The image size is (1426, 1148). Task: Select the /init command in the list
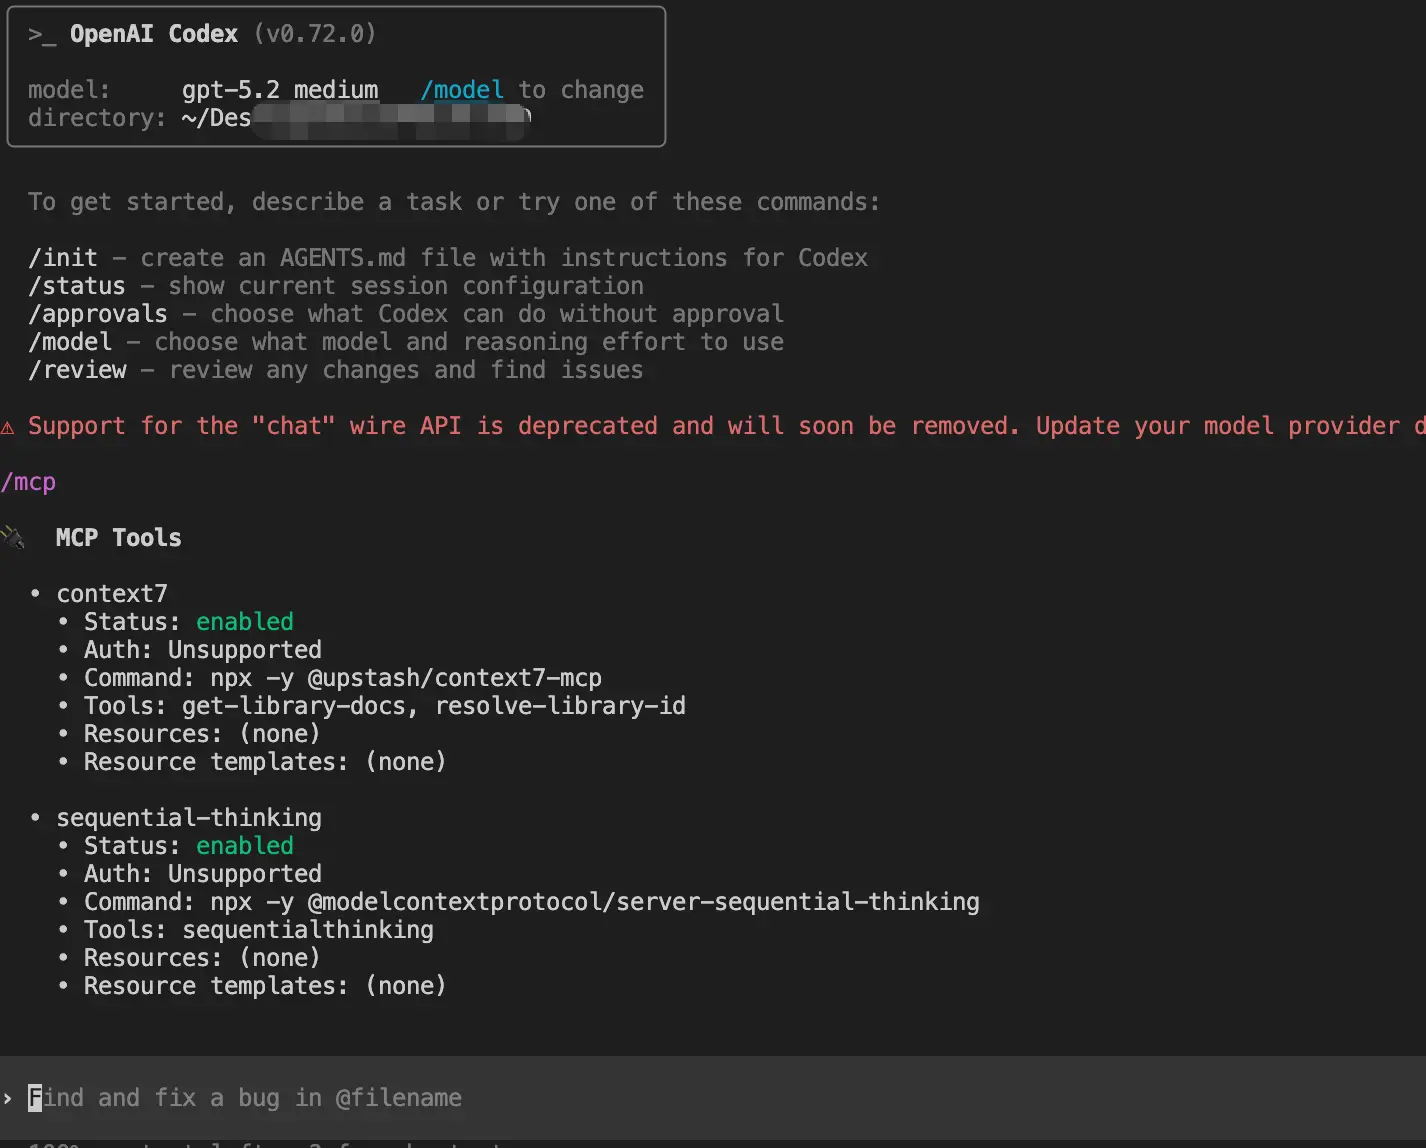click(62, 258)
